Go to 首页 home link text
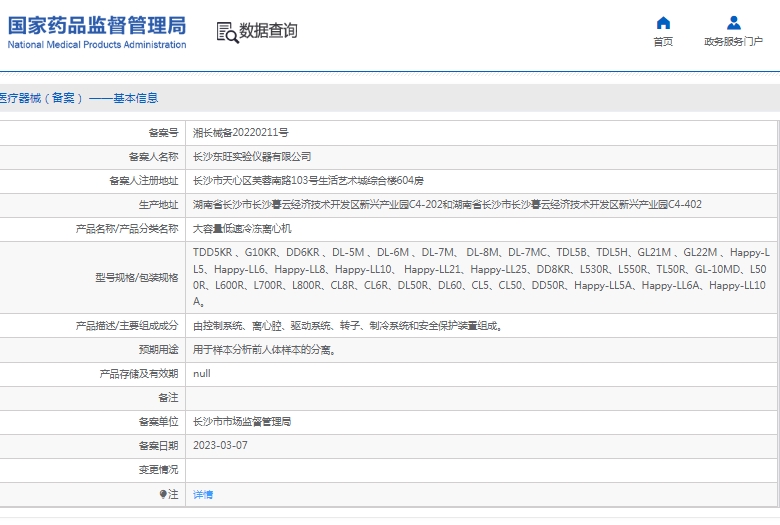The width and height of the screenshot is (780, 525). coord(663,42)
